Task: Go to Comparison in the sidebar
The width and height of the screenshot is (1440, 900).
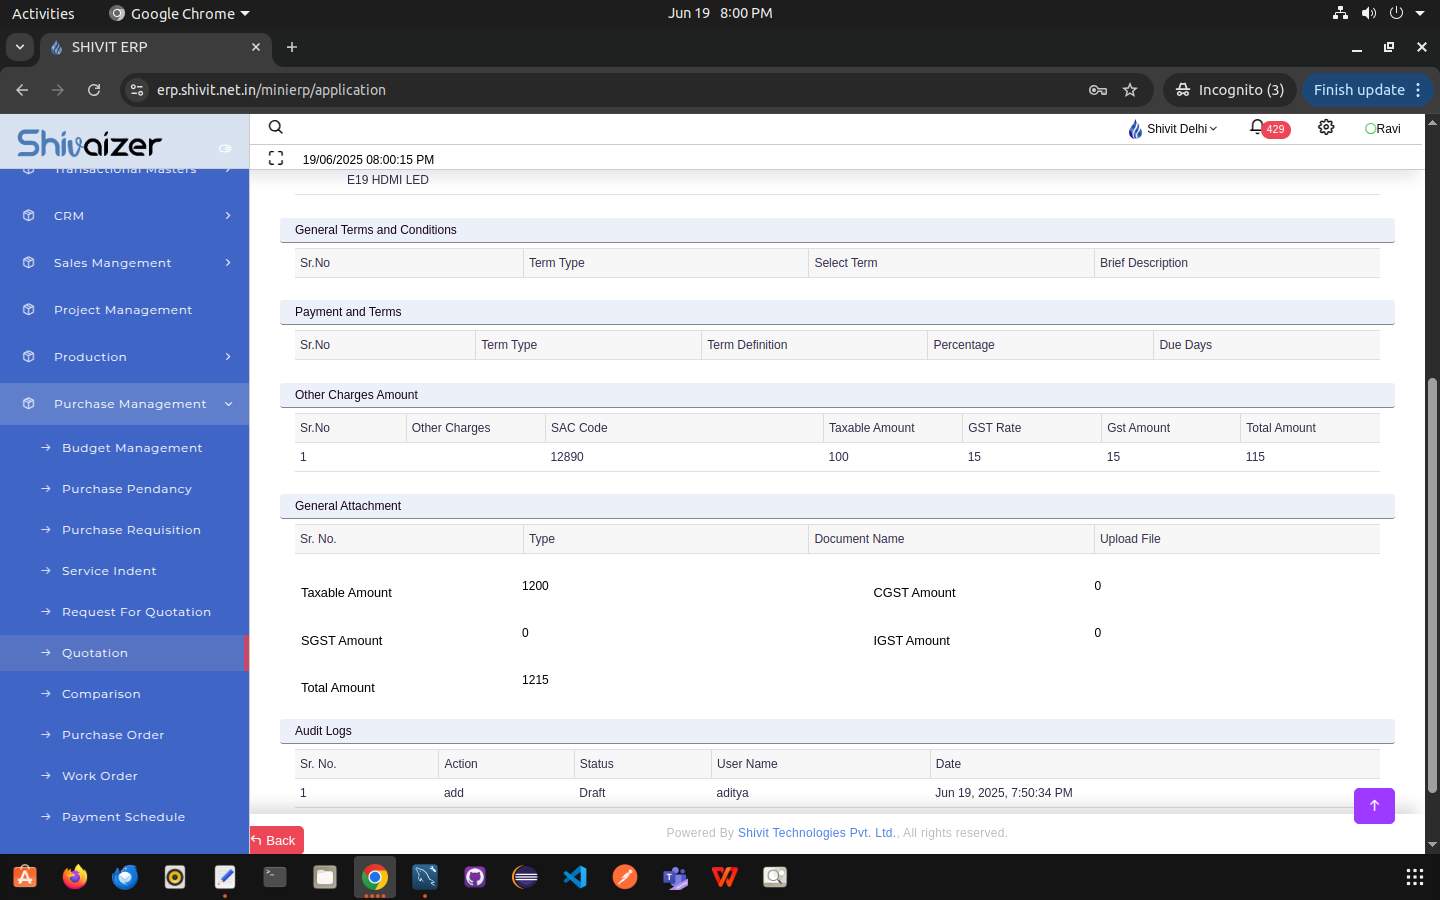Action: [101, 694]
